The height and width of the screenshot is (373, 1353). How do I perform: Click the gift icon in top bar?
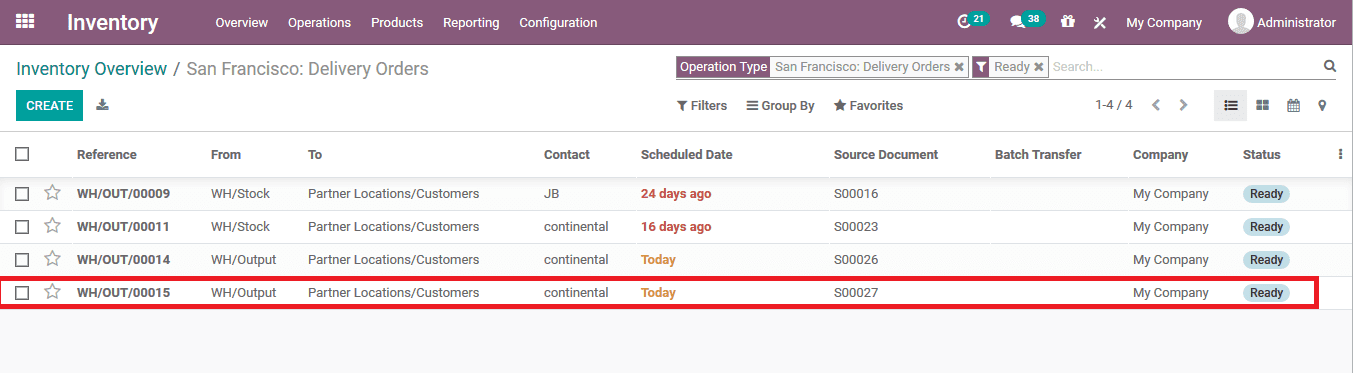pyautogui.click(x=1068, y=21)
